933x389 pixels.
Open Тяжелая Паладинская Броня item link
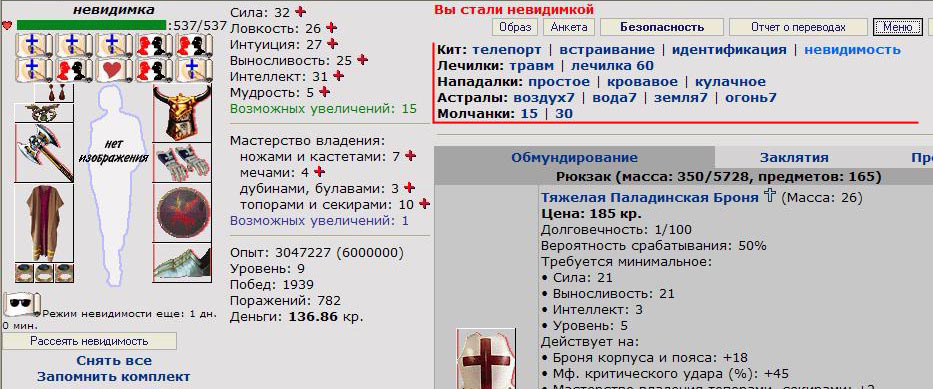point(650,197)
